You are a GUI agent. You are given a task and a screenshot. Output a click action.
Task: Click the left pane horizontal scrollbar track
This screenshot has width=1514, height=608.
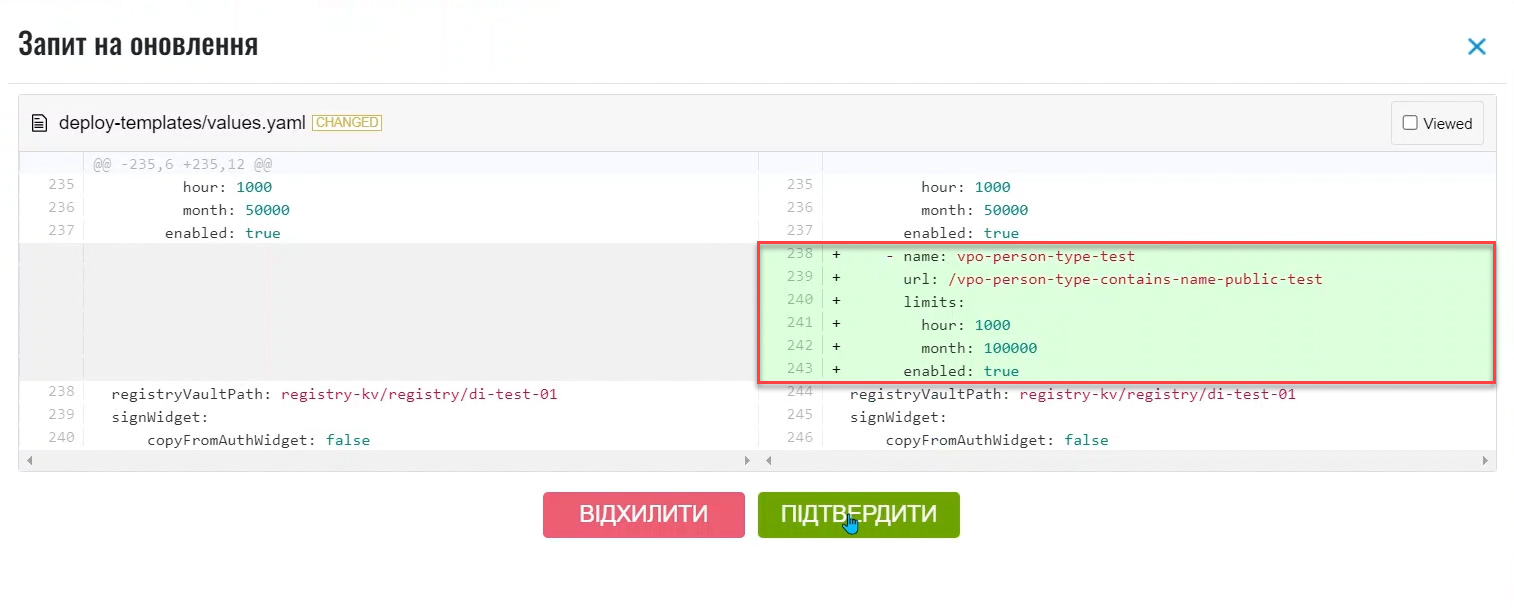tap(388, 461)
